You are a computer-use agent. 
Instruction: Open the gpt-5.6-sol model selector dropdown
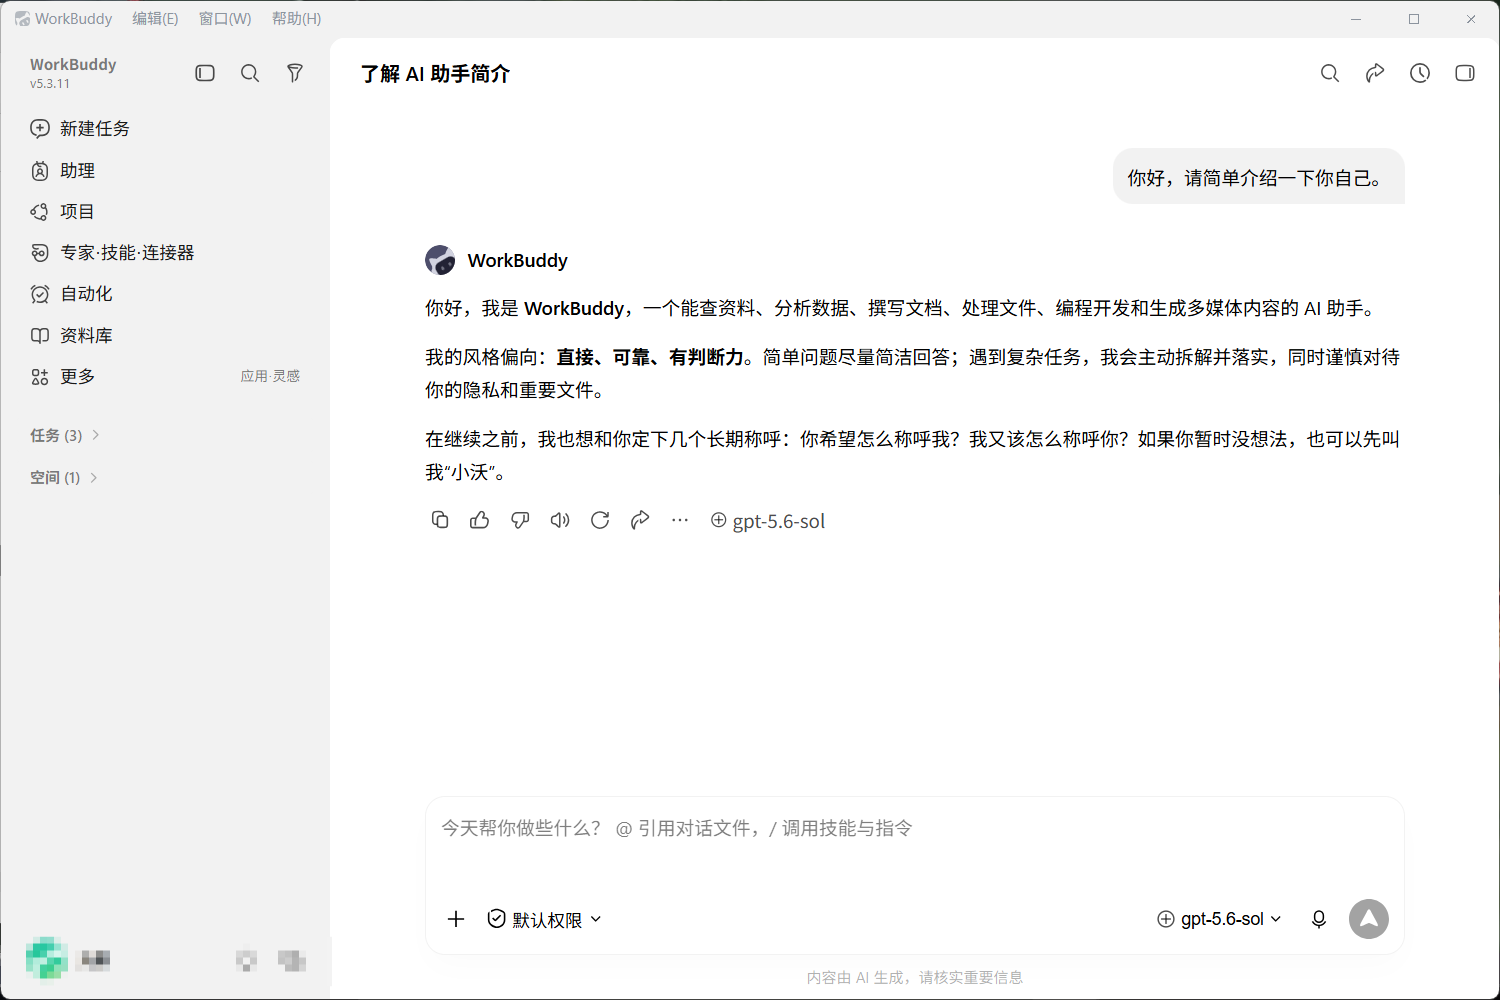tap(1219, 919)
